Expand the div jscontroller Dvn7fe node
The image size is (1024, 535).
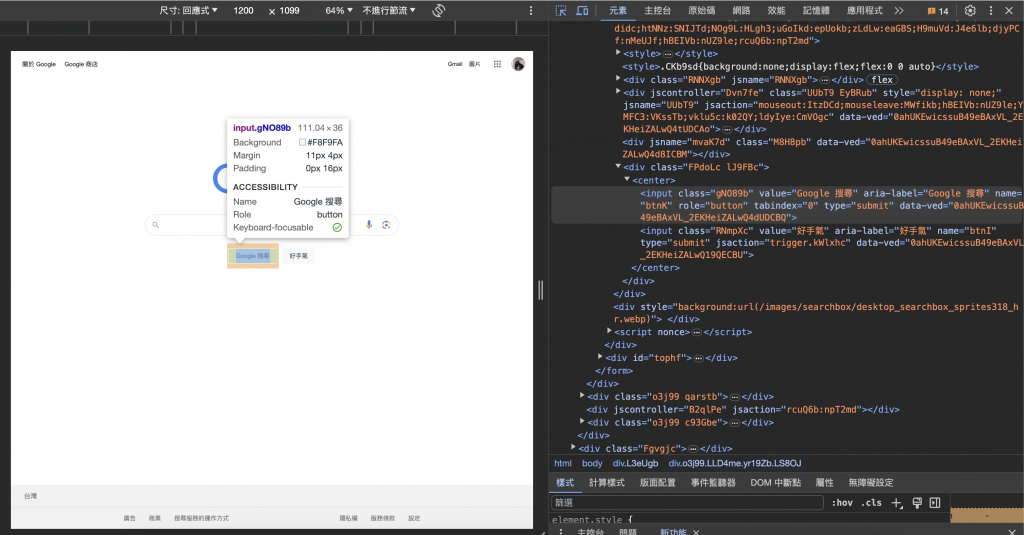point(618,92)
